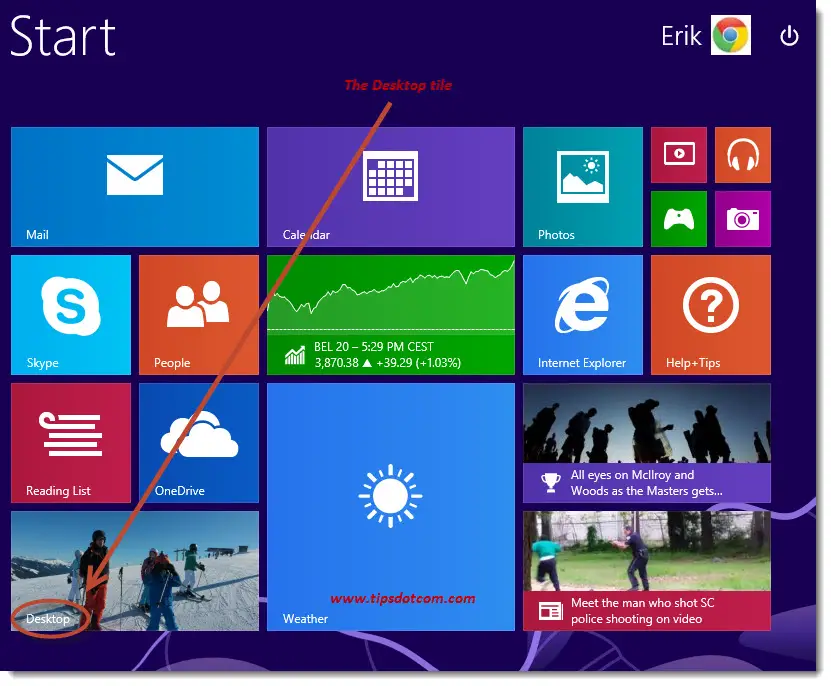Click the trophy icon on sports tile
Screen dimensions: 831x686
tap(550, 483)
